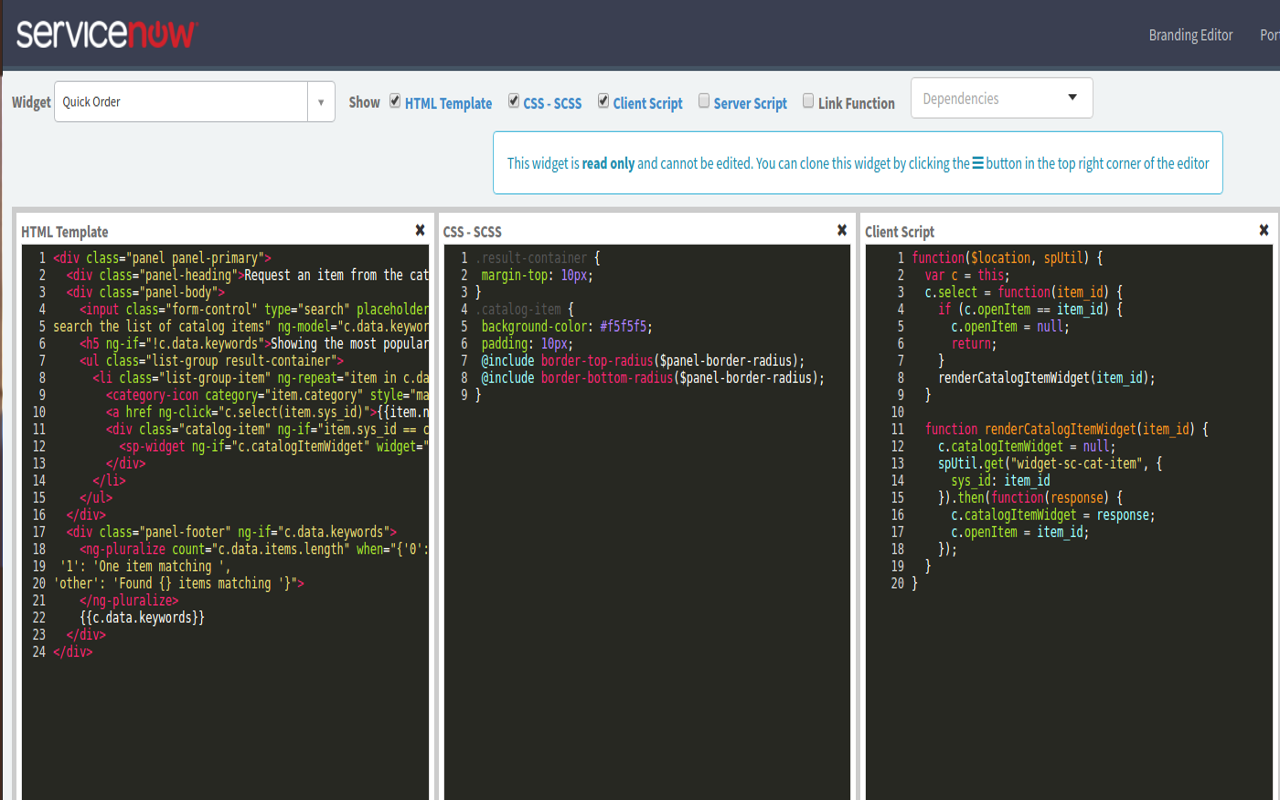This screenshot has height=800, width=1280.
Task: Click CSS 'border-top-radius' include line
Action: point(642,361)
